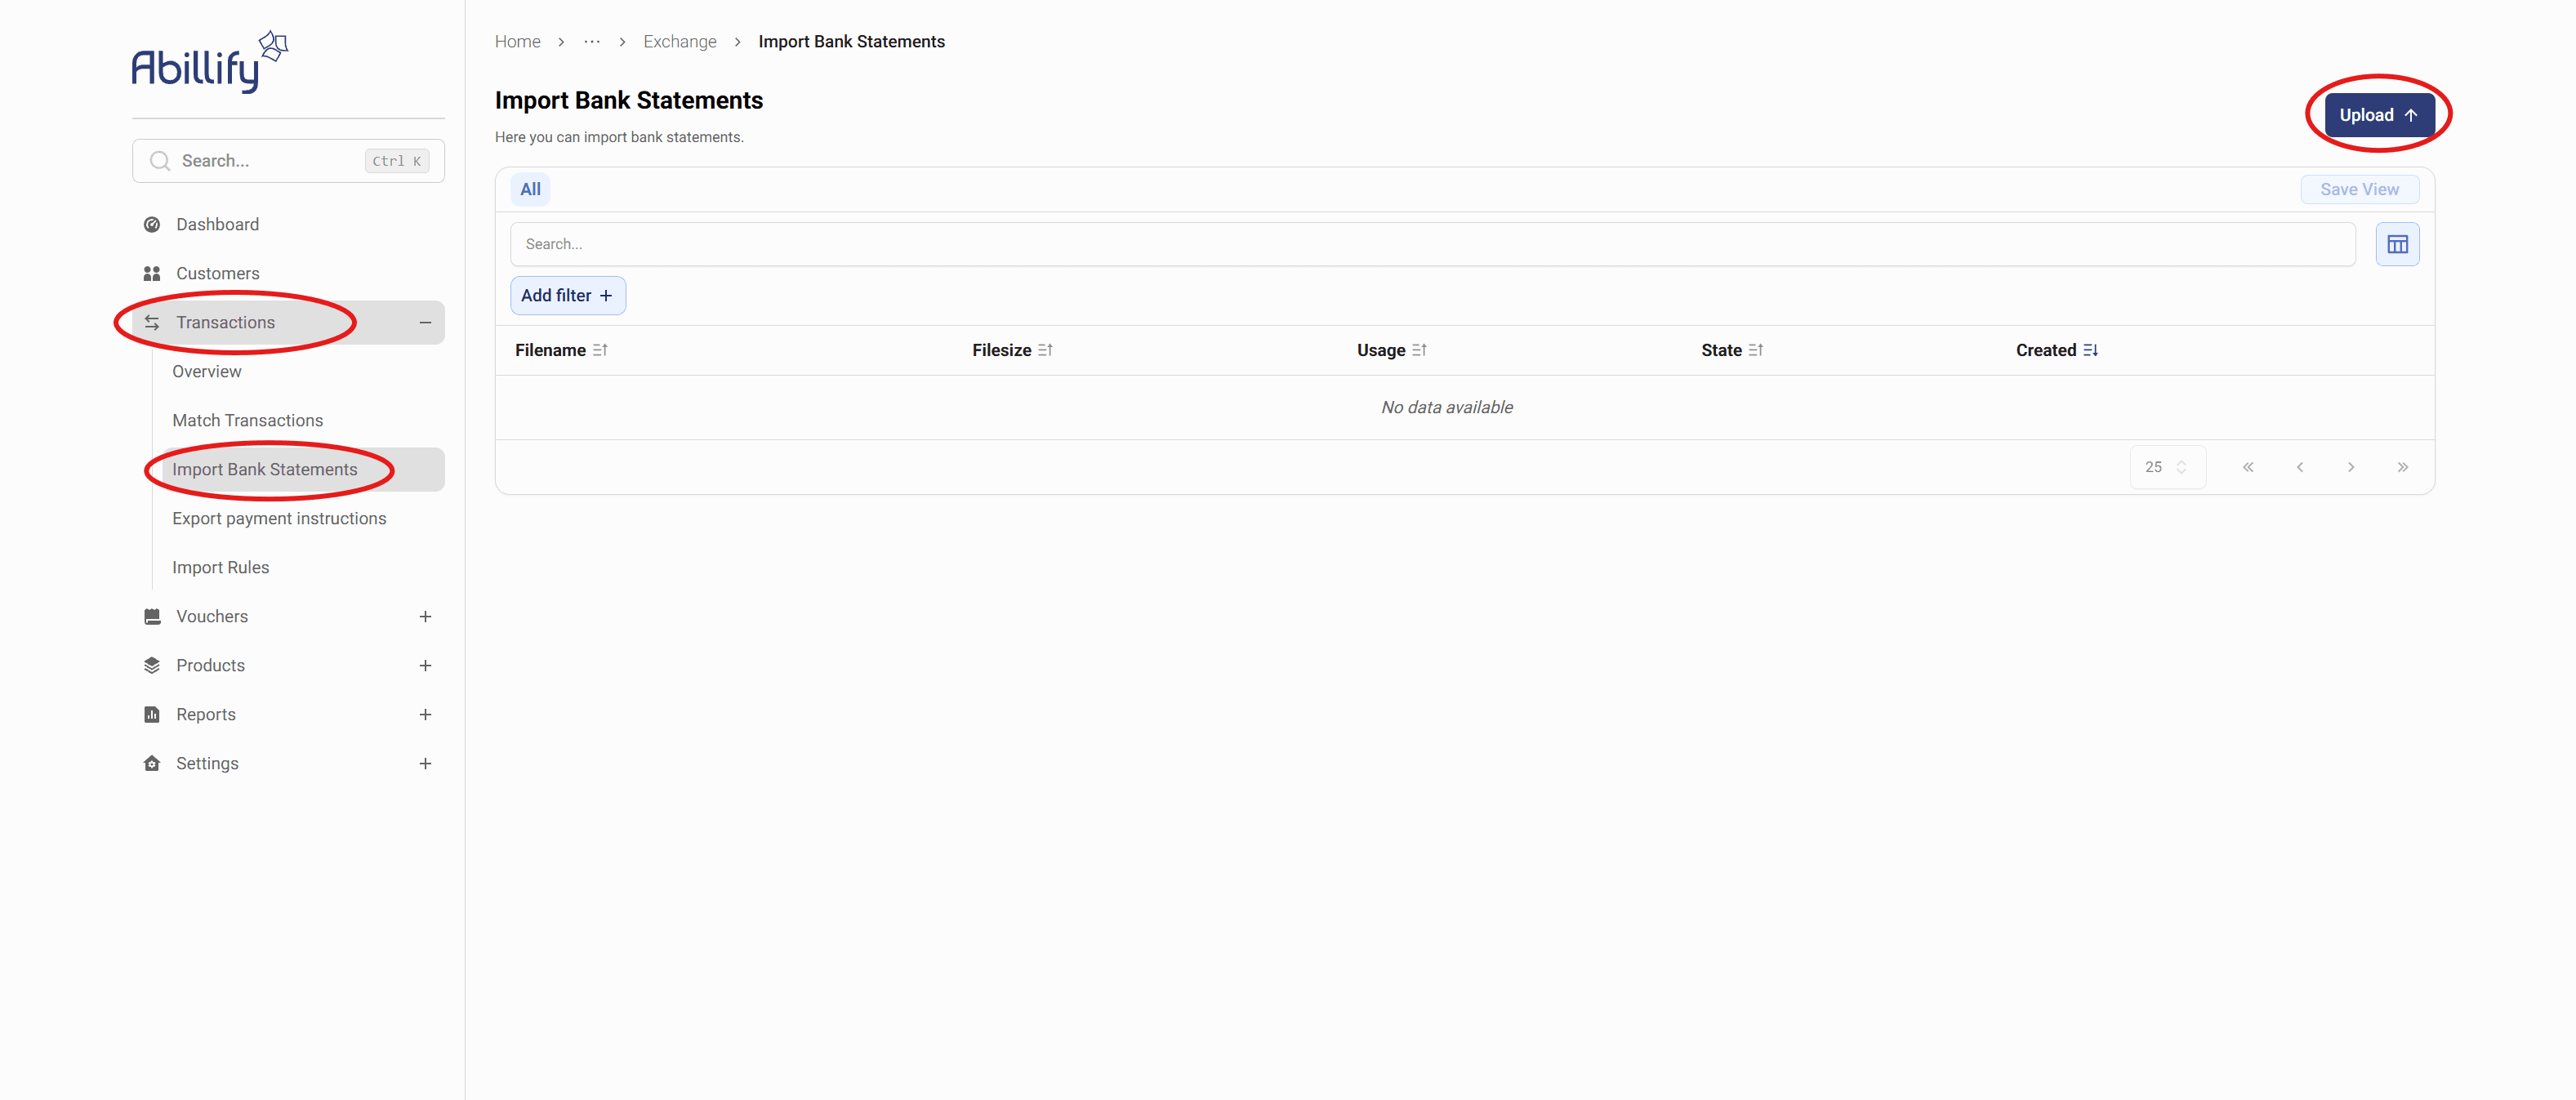This screenshot has width=2576, height=1100.
Task: Sort by State column sort icon
Action: pyautogui.click(x=1756, y=350)
